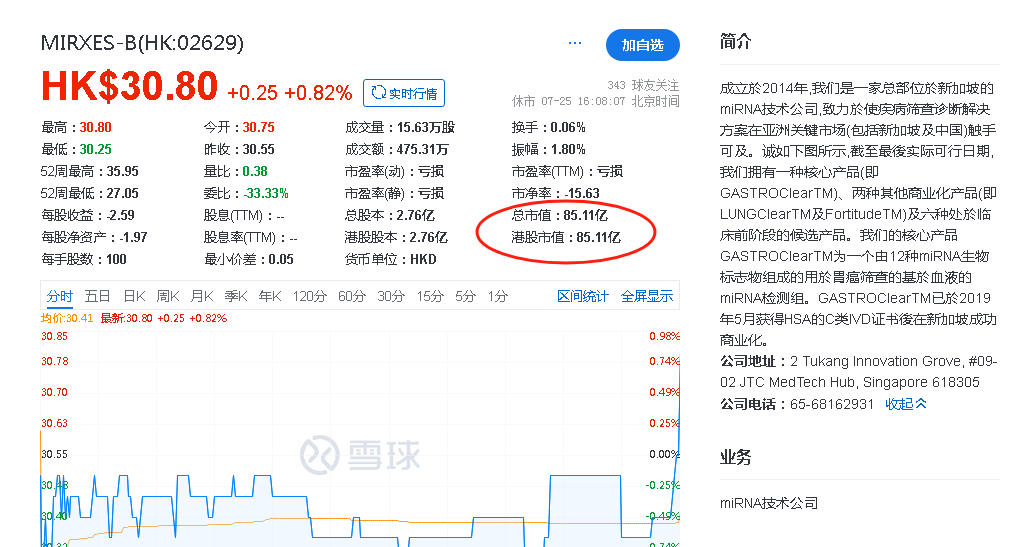Click the miRNA技术公司 business text
This screenshot has width=1023, height=547.
coord(769,503)
